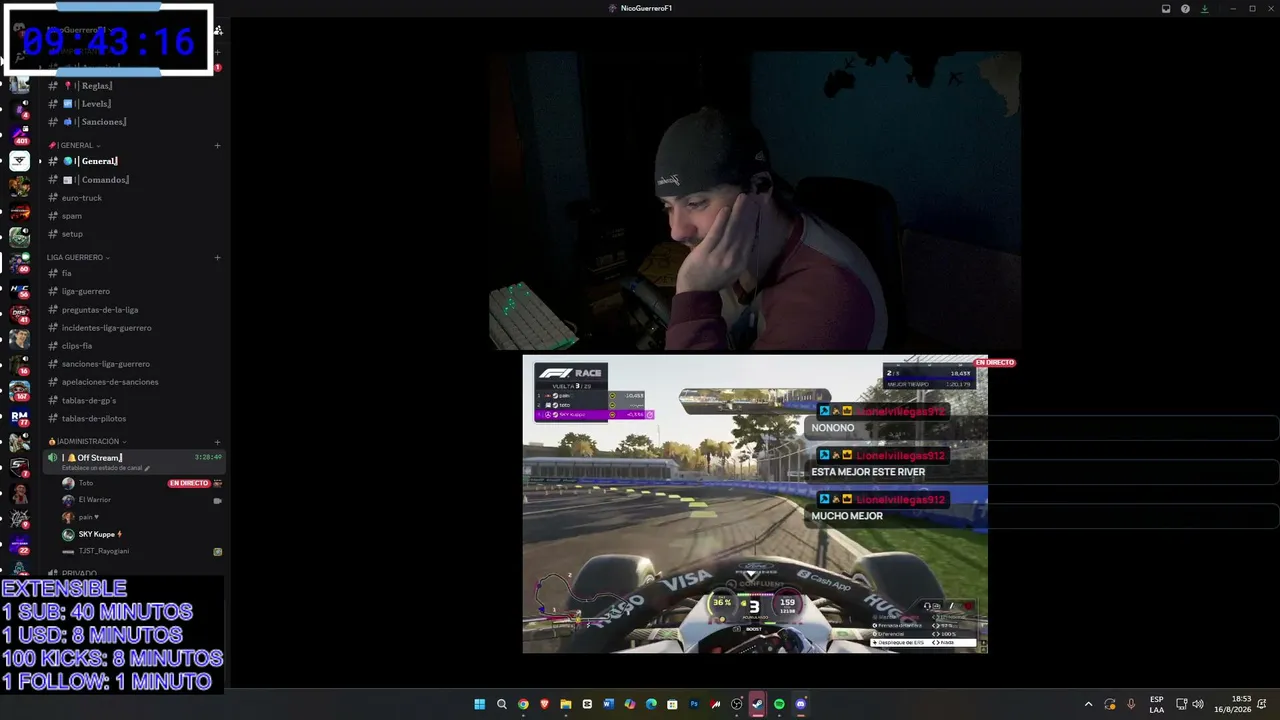Open the server with the 401 badge
1280x720 pixels.
point(20,134)
